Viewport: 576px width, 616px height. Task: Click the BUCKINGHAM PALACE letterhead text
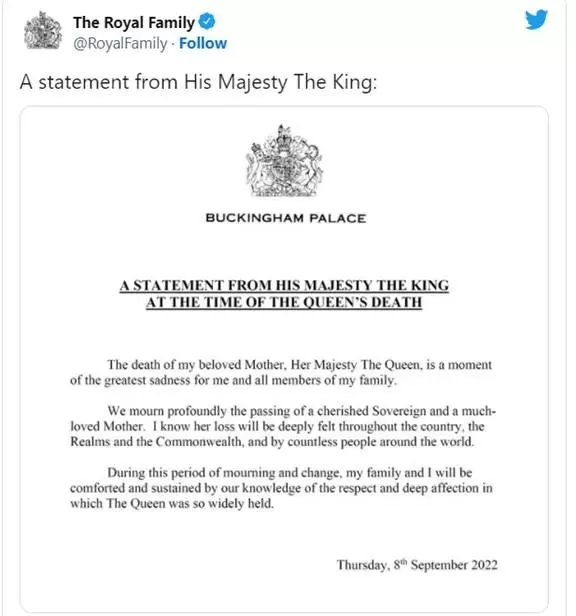[286, 218]
